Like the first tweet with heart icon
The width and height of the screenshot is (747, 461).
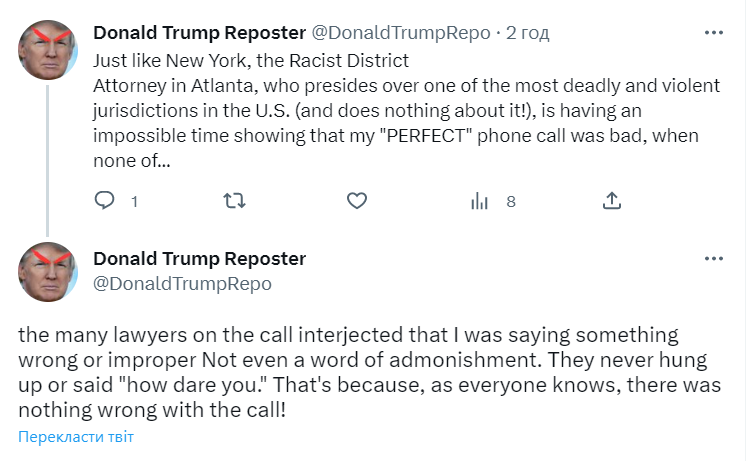pyautogui.click(x=357, y=201)
